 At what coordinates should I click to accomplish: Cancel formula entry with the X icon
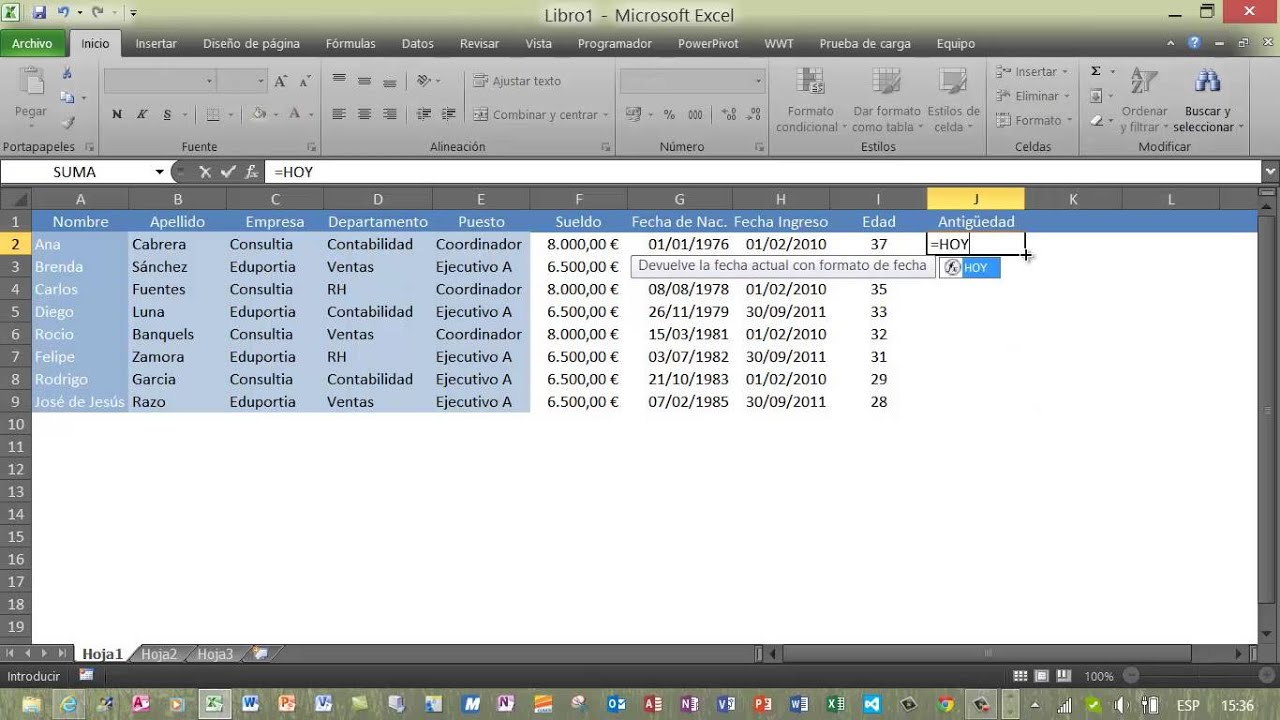point(205,172)
